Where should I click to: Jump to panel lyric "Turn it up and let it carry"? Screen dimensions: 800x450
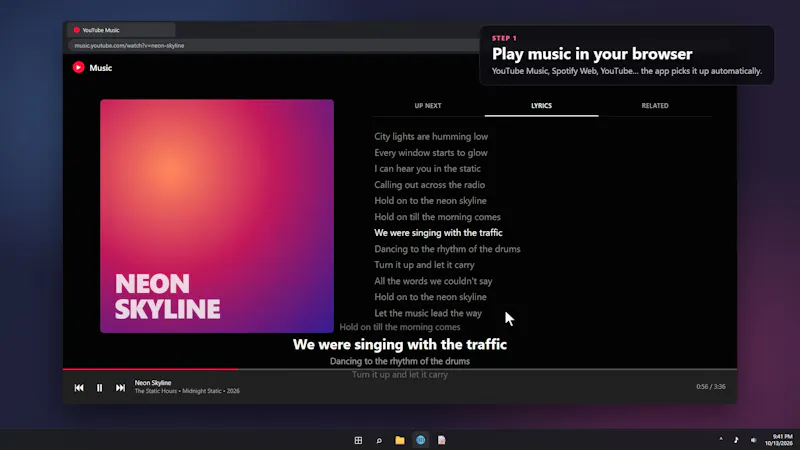424,265
